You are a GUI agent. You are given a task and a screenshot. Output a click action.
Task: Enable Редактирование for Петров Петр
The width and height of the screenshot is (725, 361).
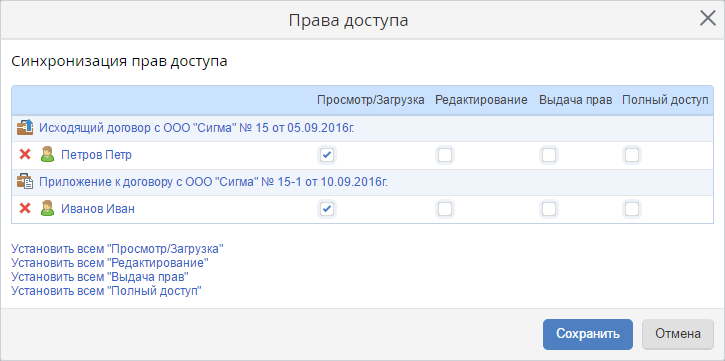coord(445,155)
